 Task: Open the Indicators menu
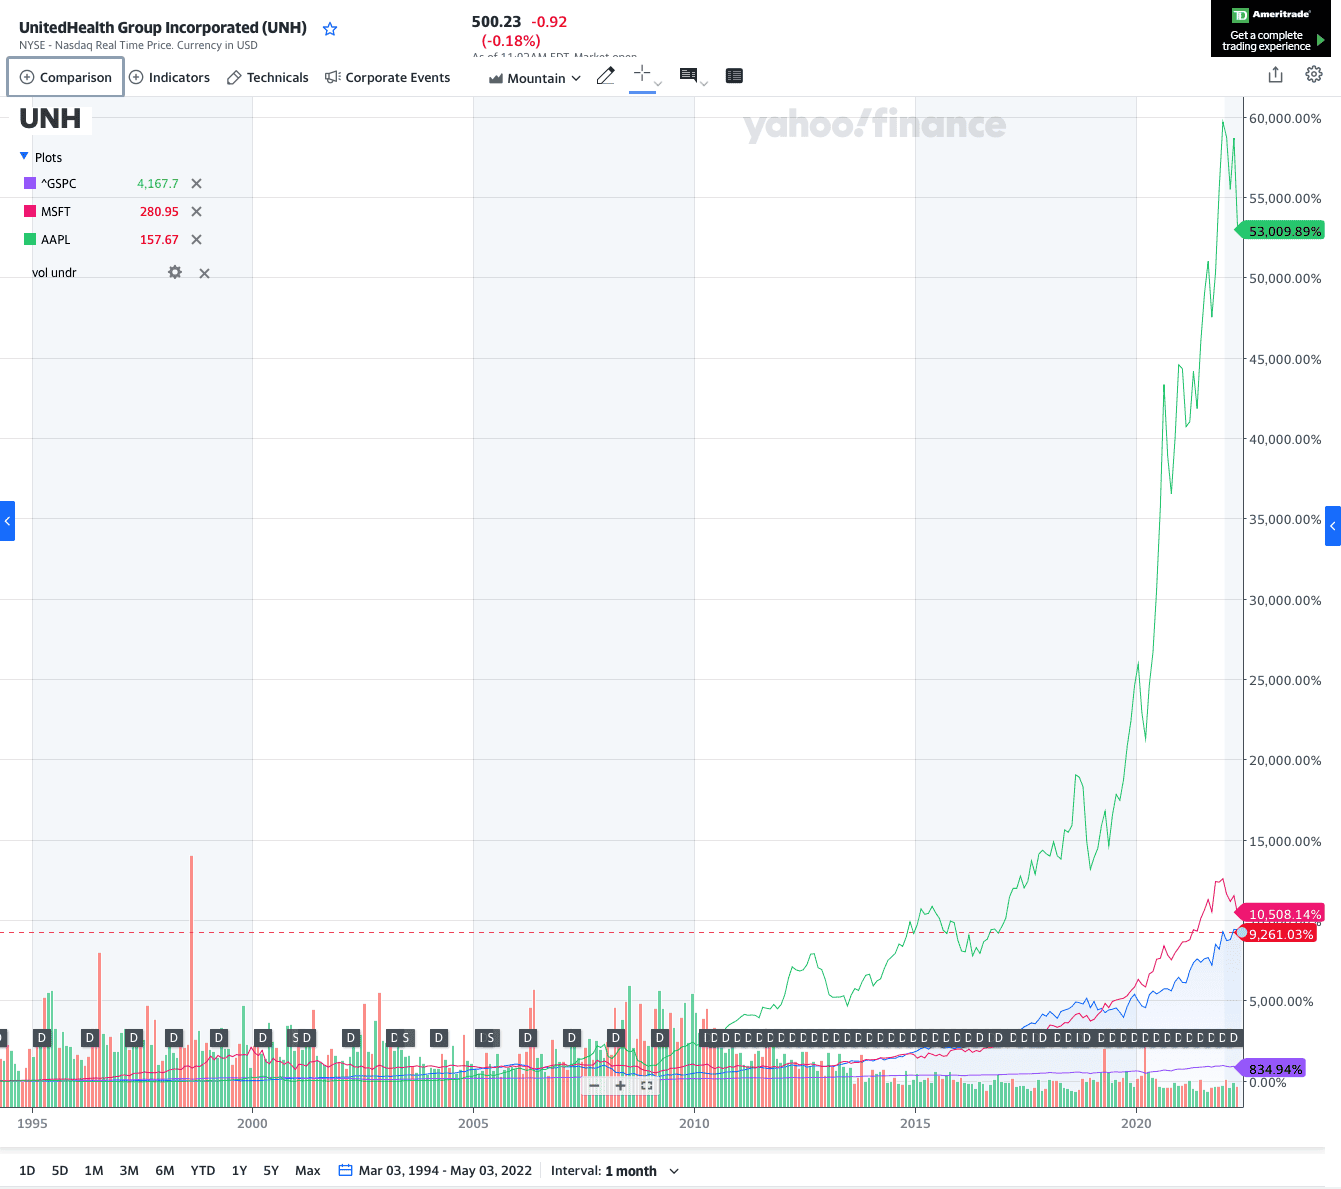pyautogui.click(x=170, y=77)
